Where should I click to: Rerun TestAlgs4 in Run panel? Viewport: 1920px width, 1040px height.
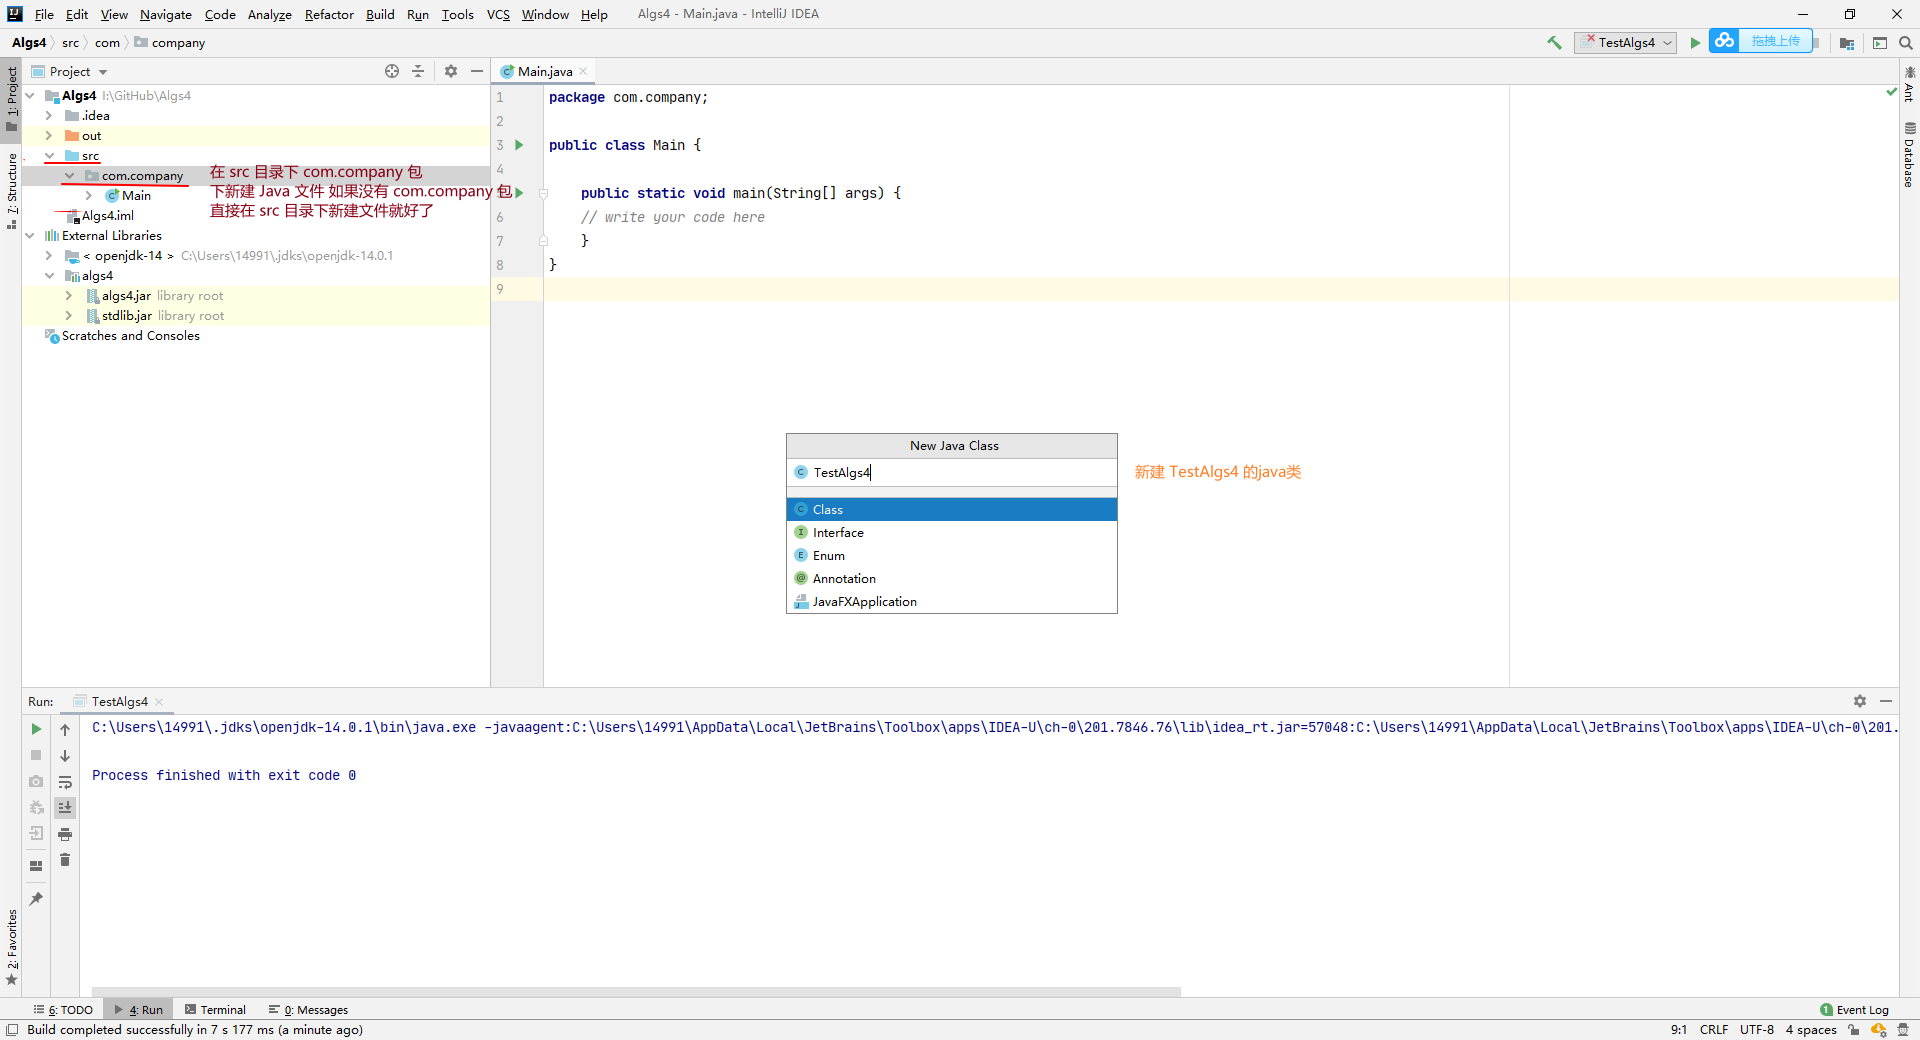click(36, 729)
